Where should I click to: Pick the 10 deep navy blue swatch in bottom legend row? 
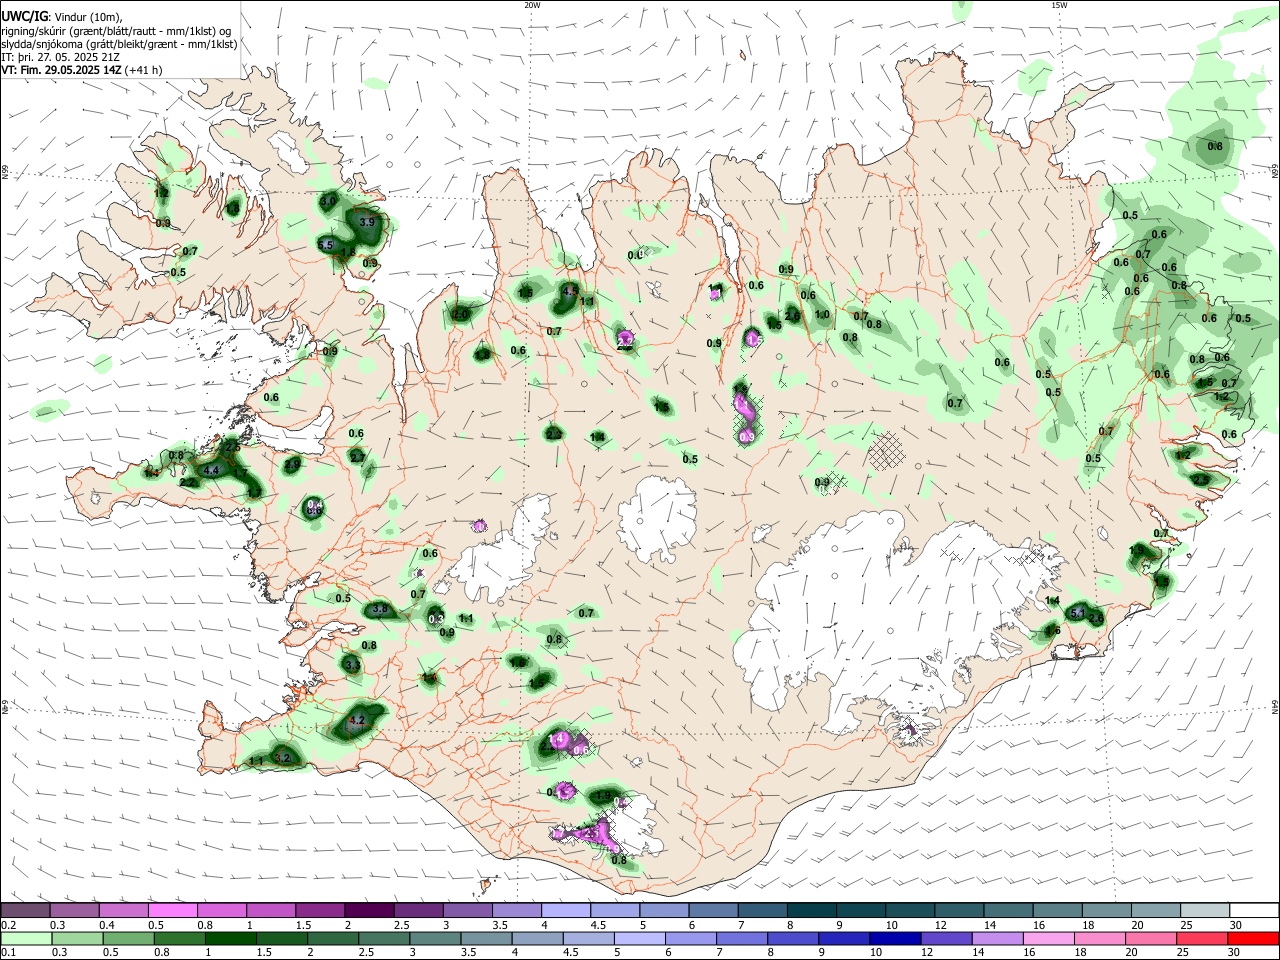pos(894,939)
